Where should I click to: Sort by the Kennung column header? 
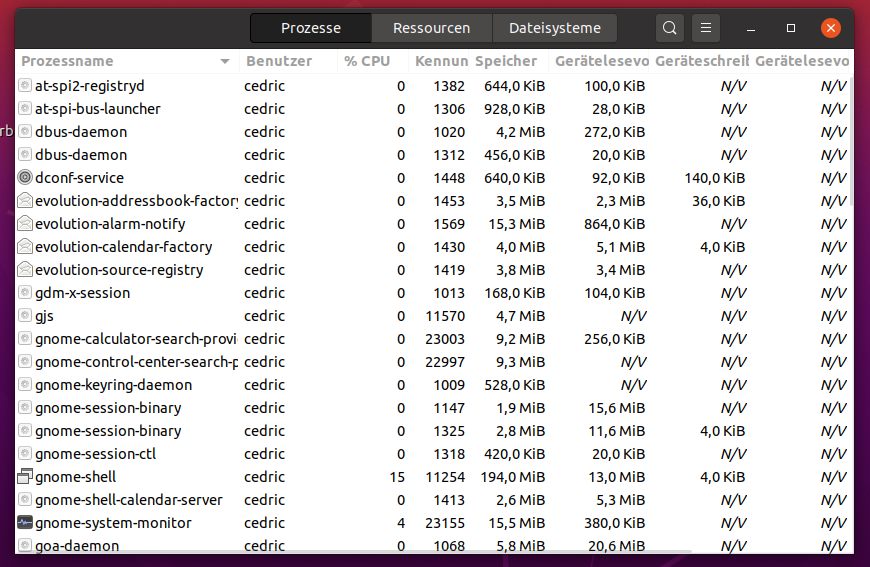coord(440,62)
